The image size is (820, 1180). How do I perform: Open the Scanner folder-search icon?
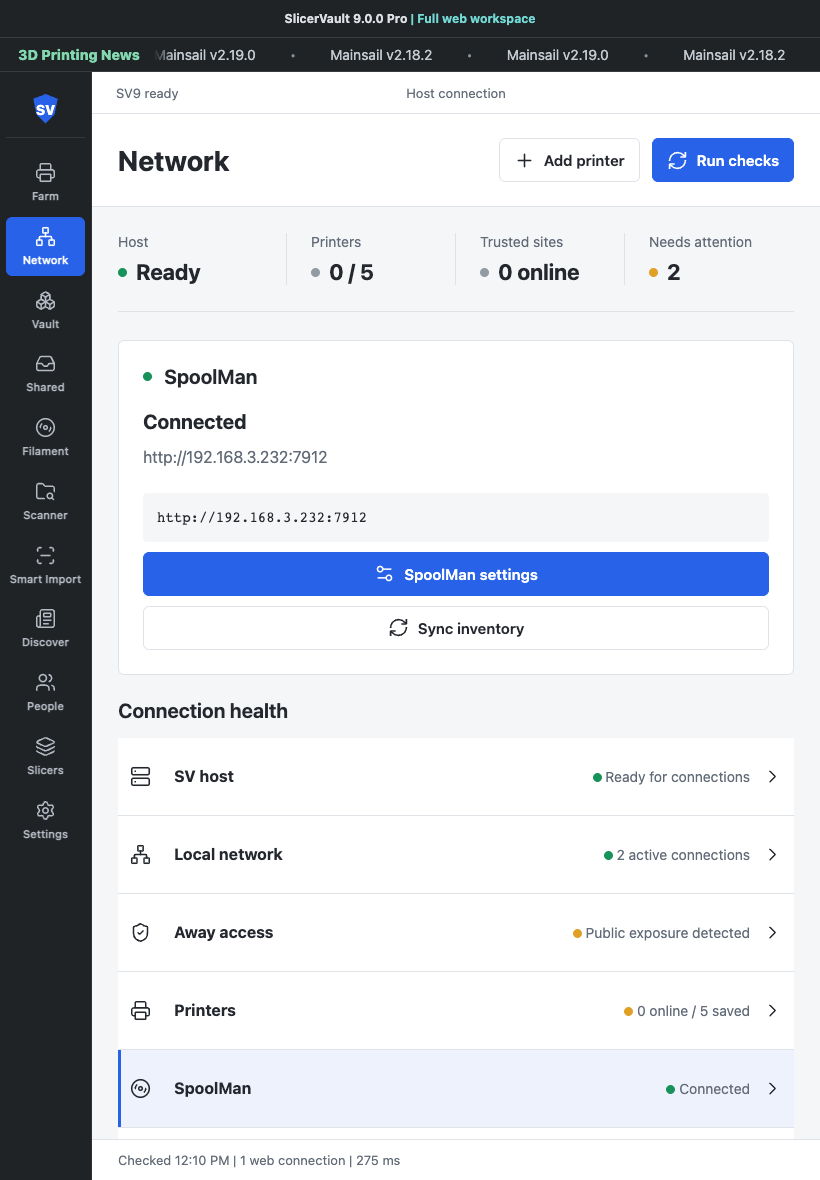pos(45,492)
